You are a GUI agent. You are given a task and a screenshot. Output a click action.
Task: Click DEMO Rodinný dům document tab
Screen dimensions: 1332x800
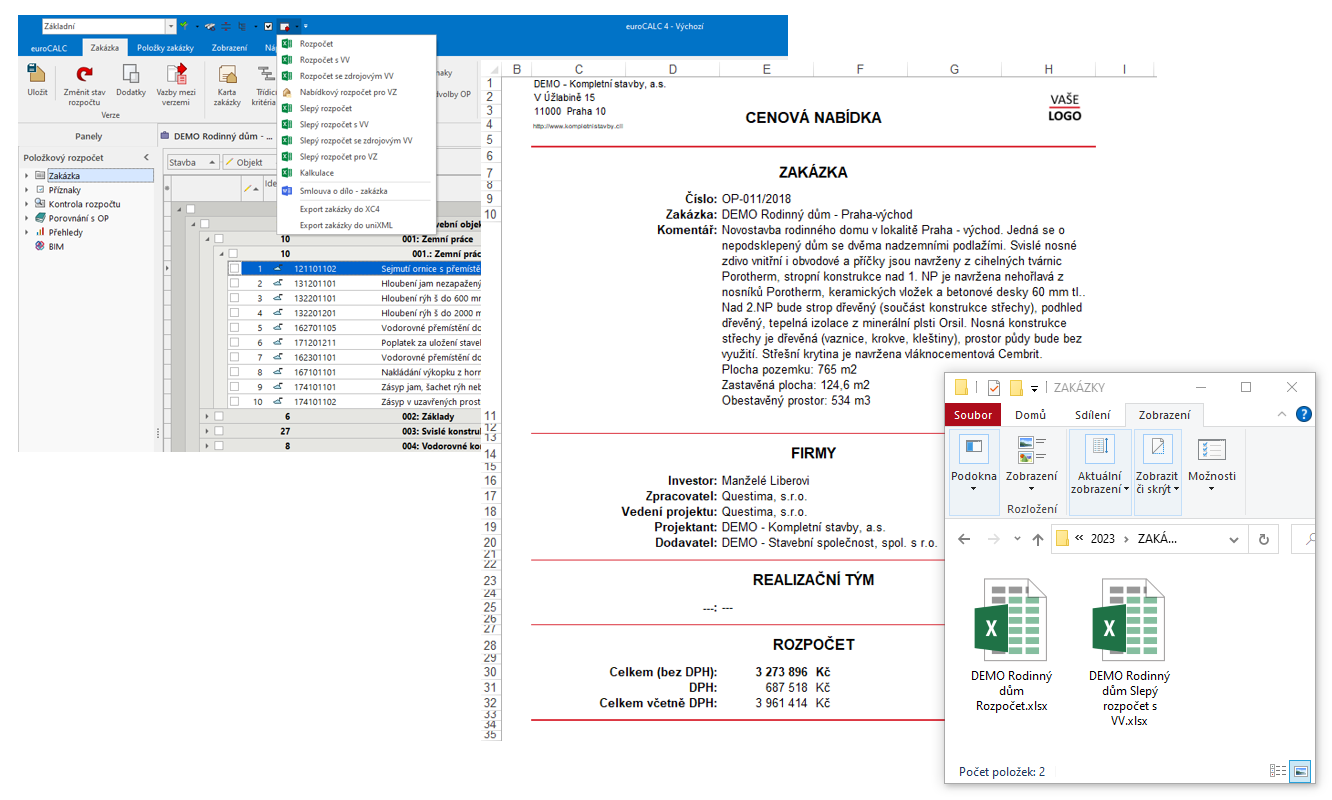(x=216, y=136)
